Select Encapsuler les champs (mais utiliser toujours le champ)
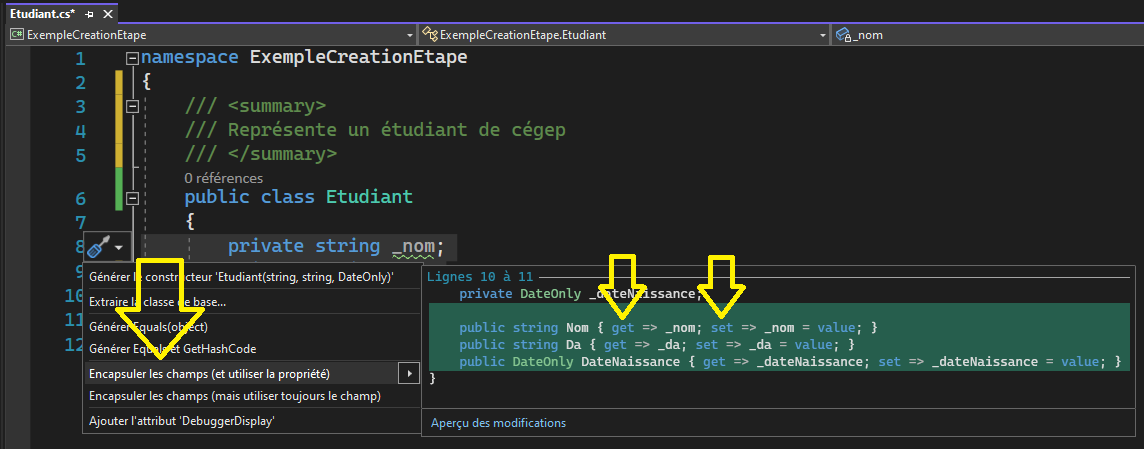The height and width of the screenshot is (449, 1144). [x=234, y=397]
